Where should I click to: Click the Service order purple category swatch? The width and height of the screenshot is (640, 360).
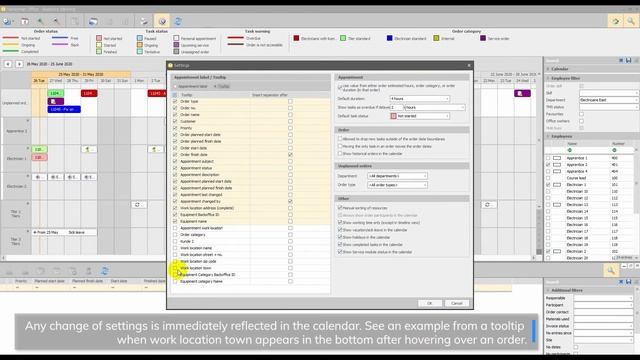(483, 38)
